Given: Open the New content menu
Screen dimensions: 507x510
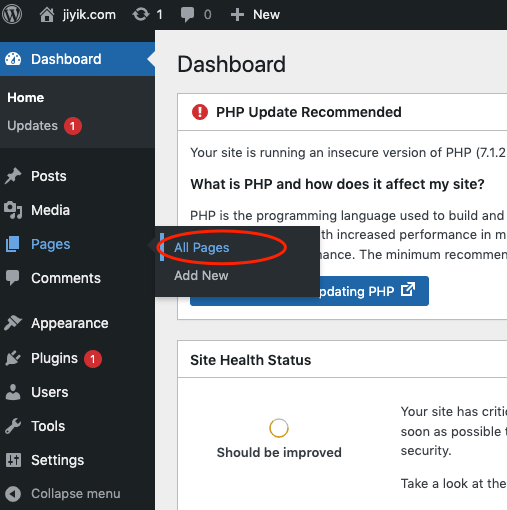Looking at the screenshot, I should coord(266,15).
